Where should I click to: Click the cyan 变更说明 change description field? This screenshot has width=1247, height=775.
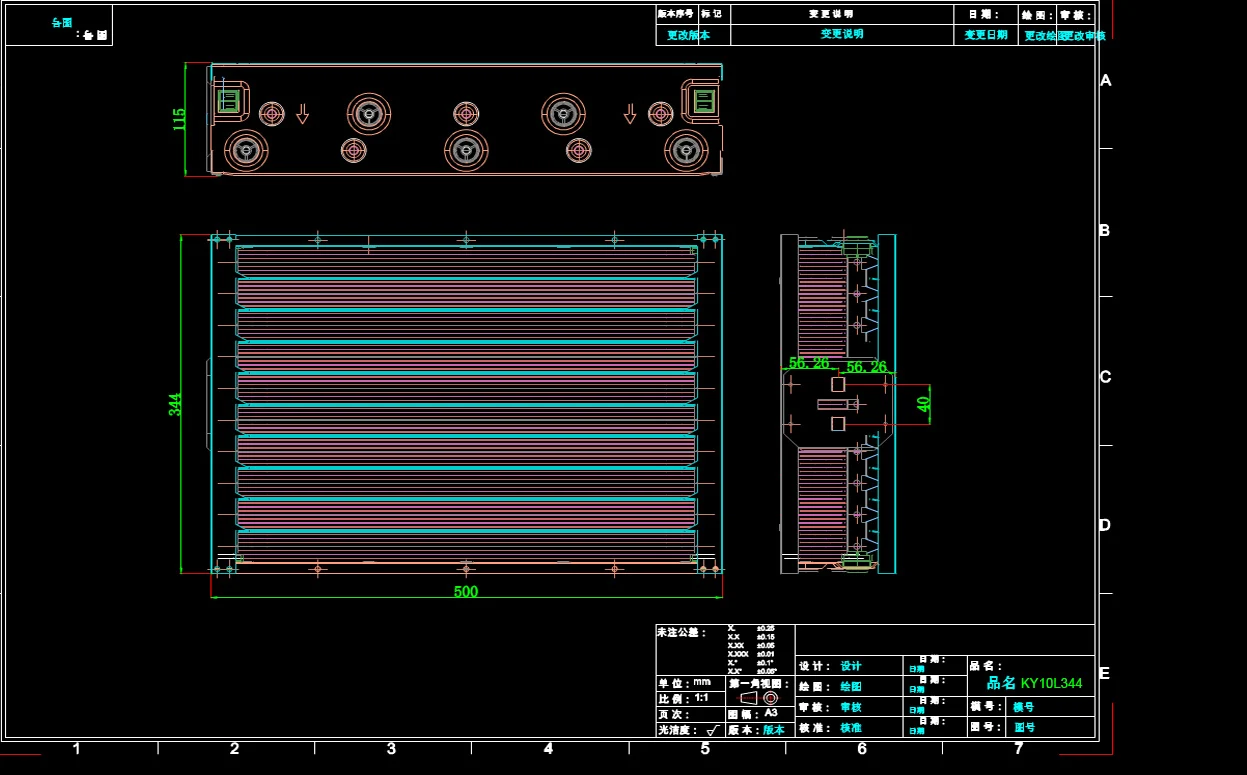coord(842,34)
